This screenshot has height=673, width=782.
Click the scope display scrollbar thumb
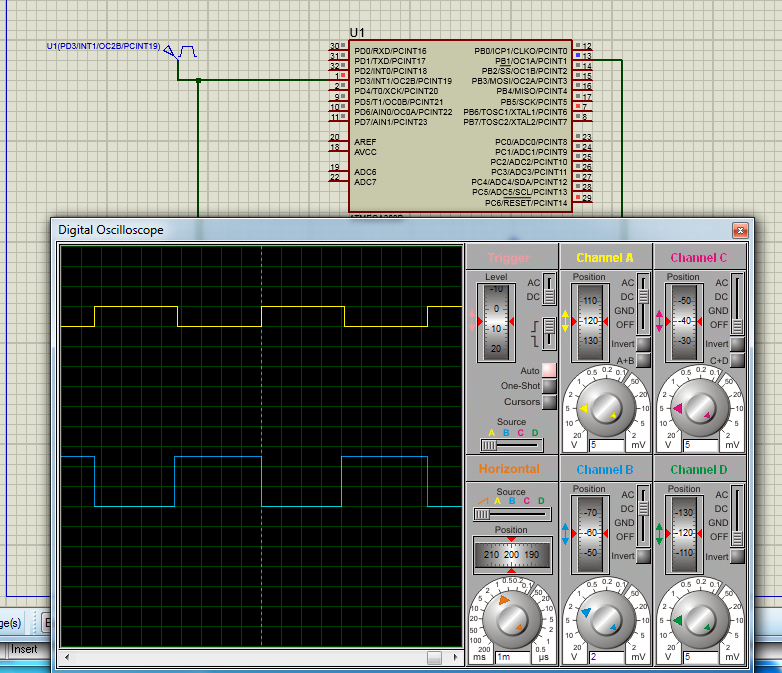click(434, 657)
